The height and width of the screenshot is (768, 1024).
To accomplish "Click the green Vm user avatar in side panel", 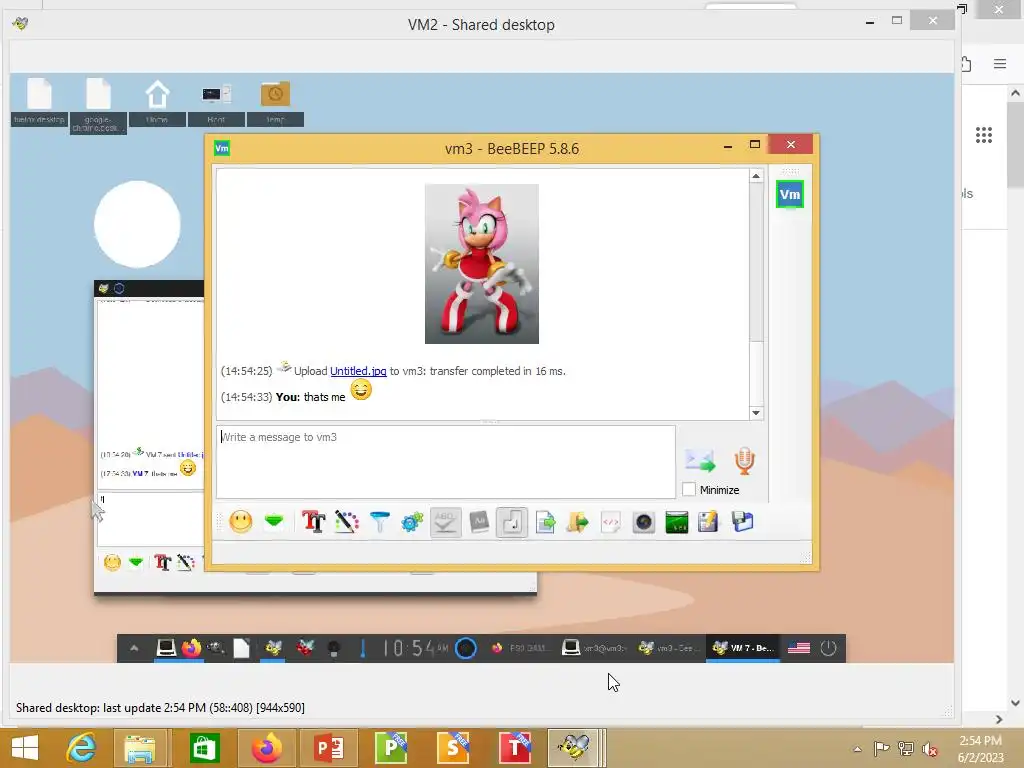I will point(790,194).
